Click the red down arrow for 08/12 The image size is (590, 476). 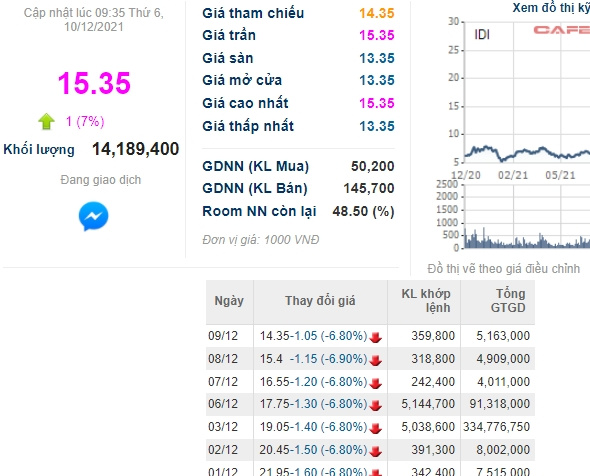[x=376, y=360]
